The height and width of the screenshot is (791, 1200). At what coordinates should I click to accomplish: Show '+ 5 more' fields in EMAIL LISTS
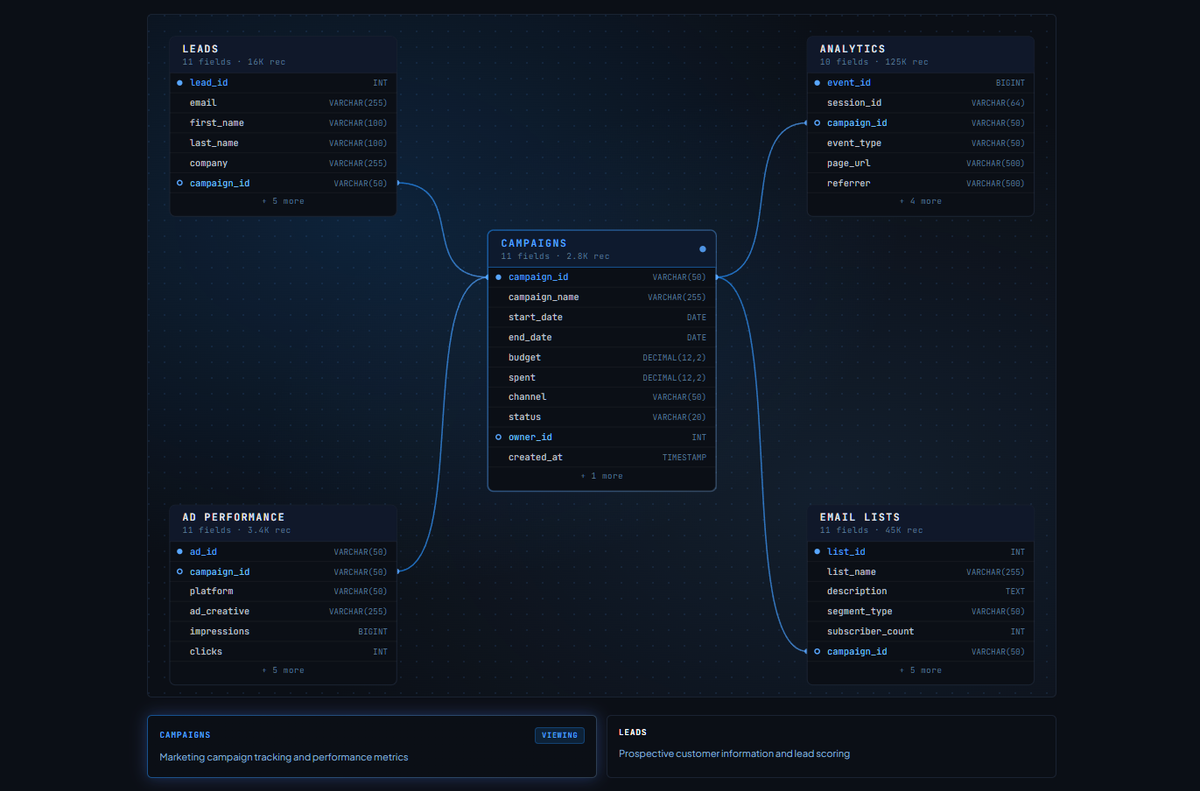(x=920, y=670)
